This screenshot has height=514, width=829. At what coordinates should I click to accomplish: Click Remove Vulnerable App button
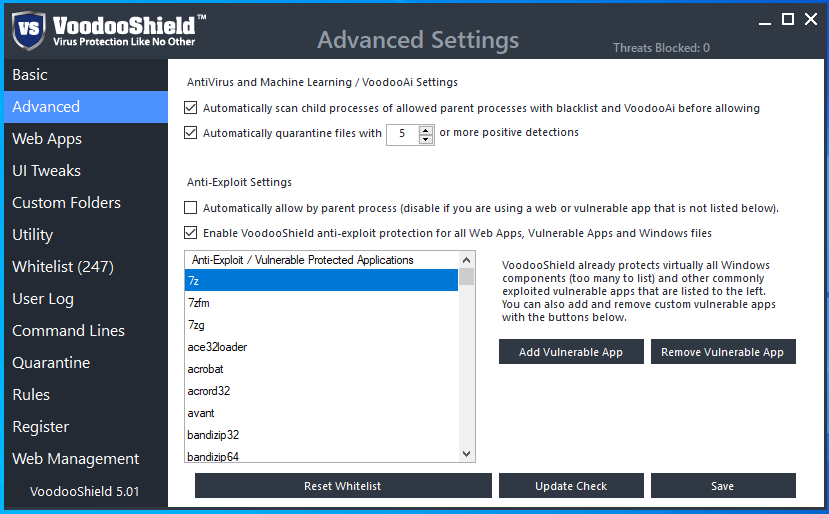(723, 352)
